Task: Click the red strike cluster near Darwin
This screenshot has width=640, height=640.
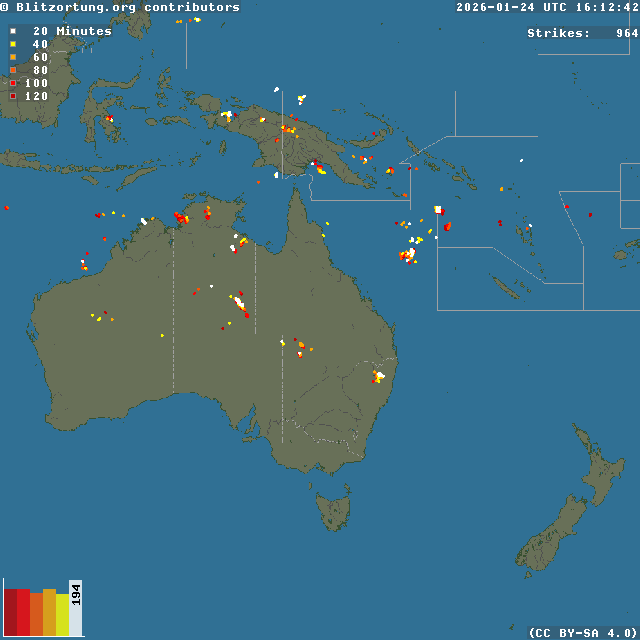Action: [181, 217]
